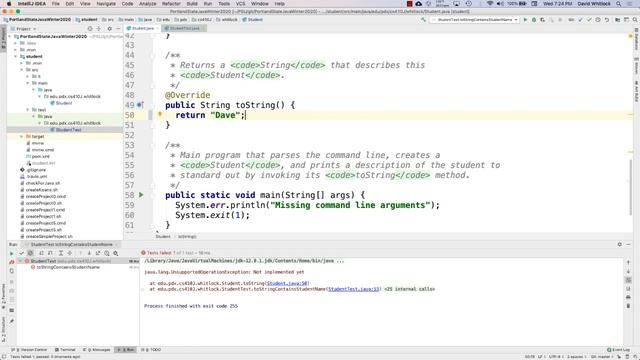This screenshot has height=360, width=640.
Task: Open the Refactor menu
Action: pos(171,4)
